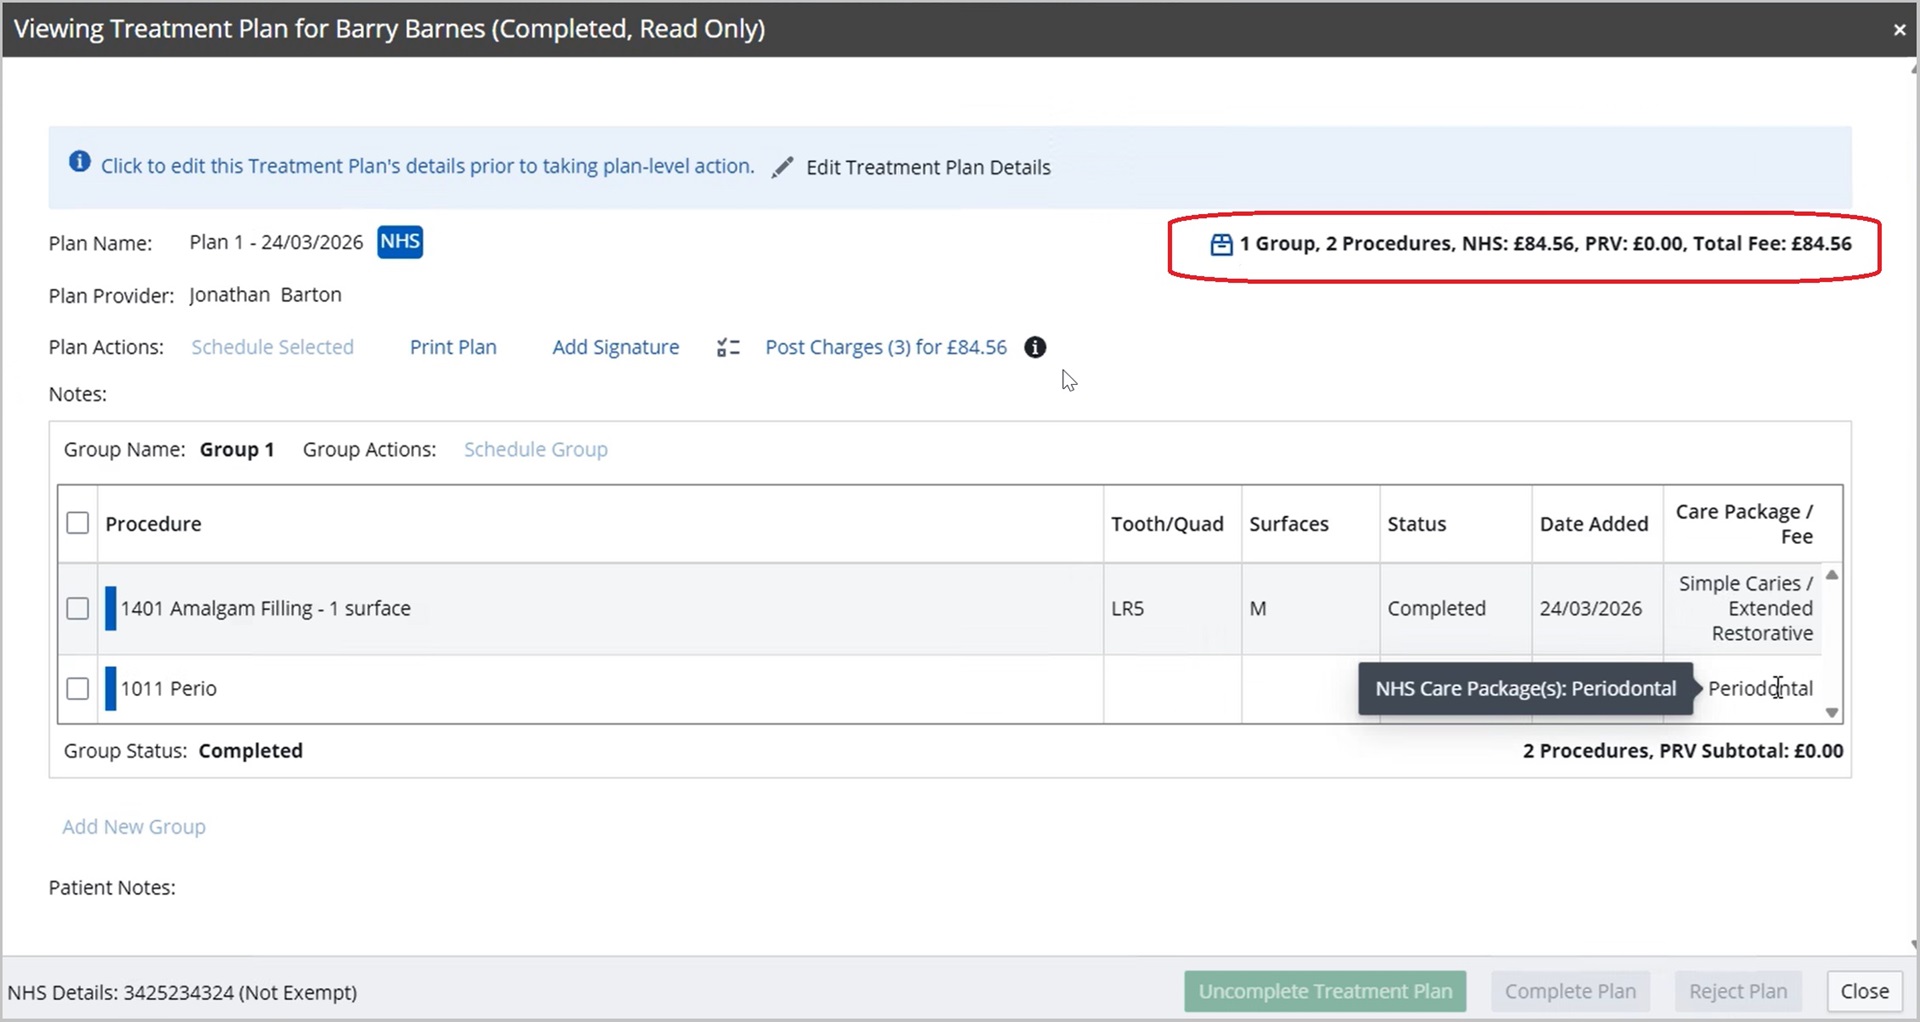Click the fee summary icon beside 1 Group
The height and width of the screenshot is (1022, 1920).
[x=1221, y=245]
